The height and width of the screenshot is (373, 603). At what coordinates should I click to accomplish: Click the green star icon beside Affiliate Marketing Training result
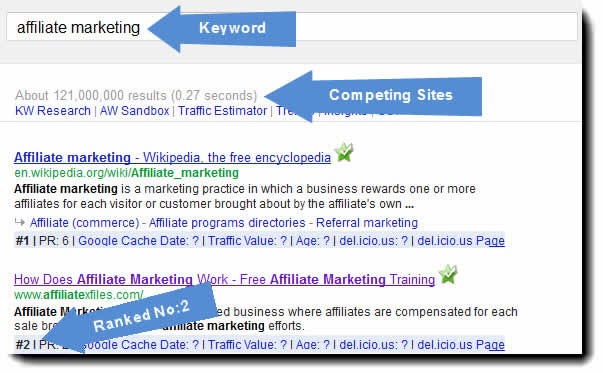pos(448,274)
